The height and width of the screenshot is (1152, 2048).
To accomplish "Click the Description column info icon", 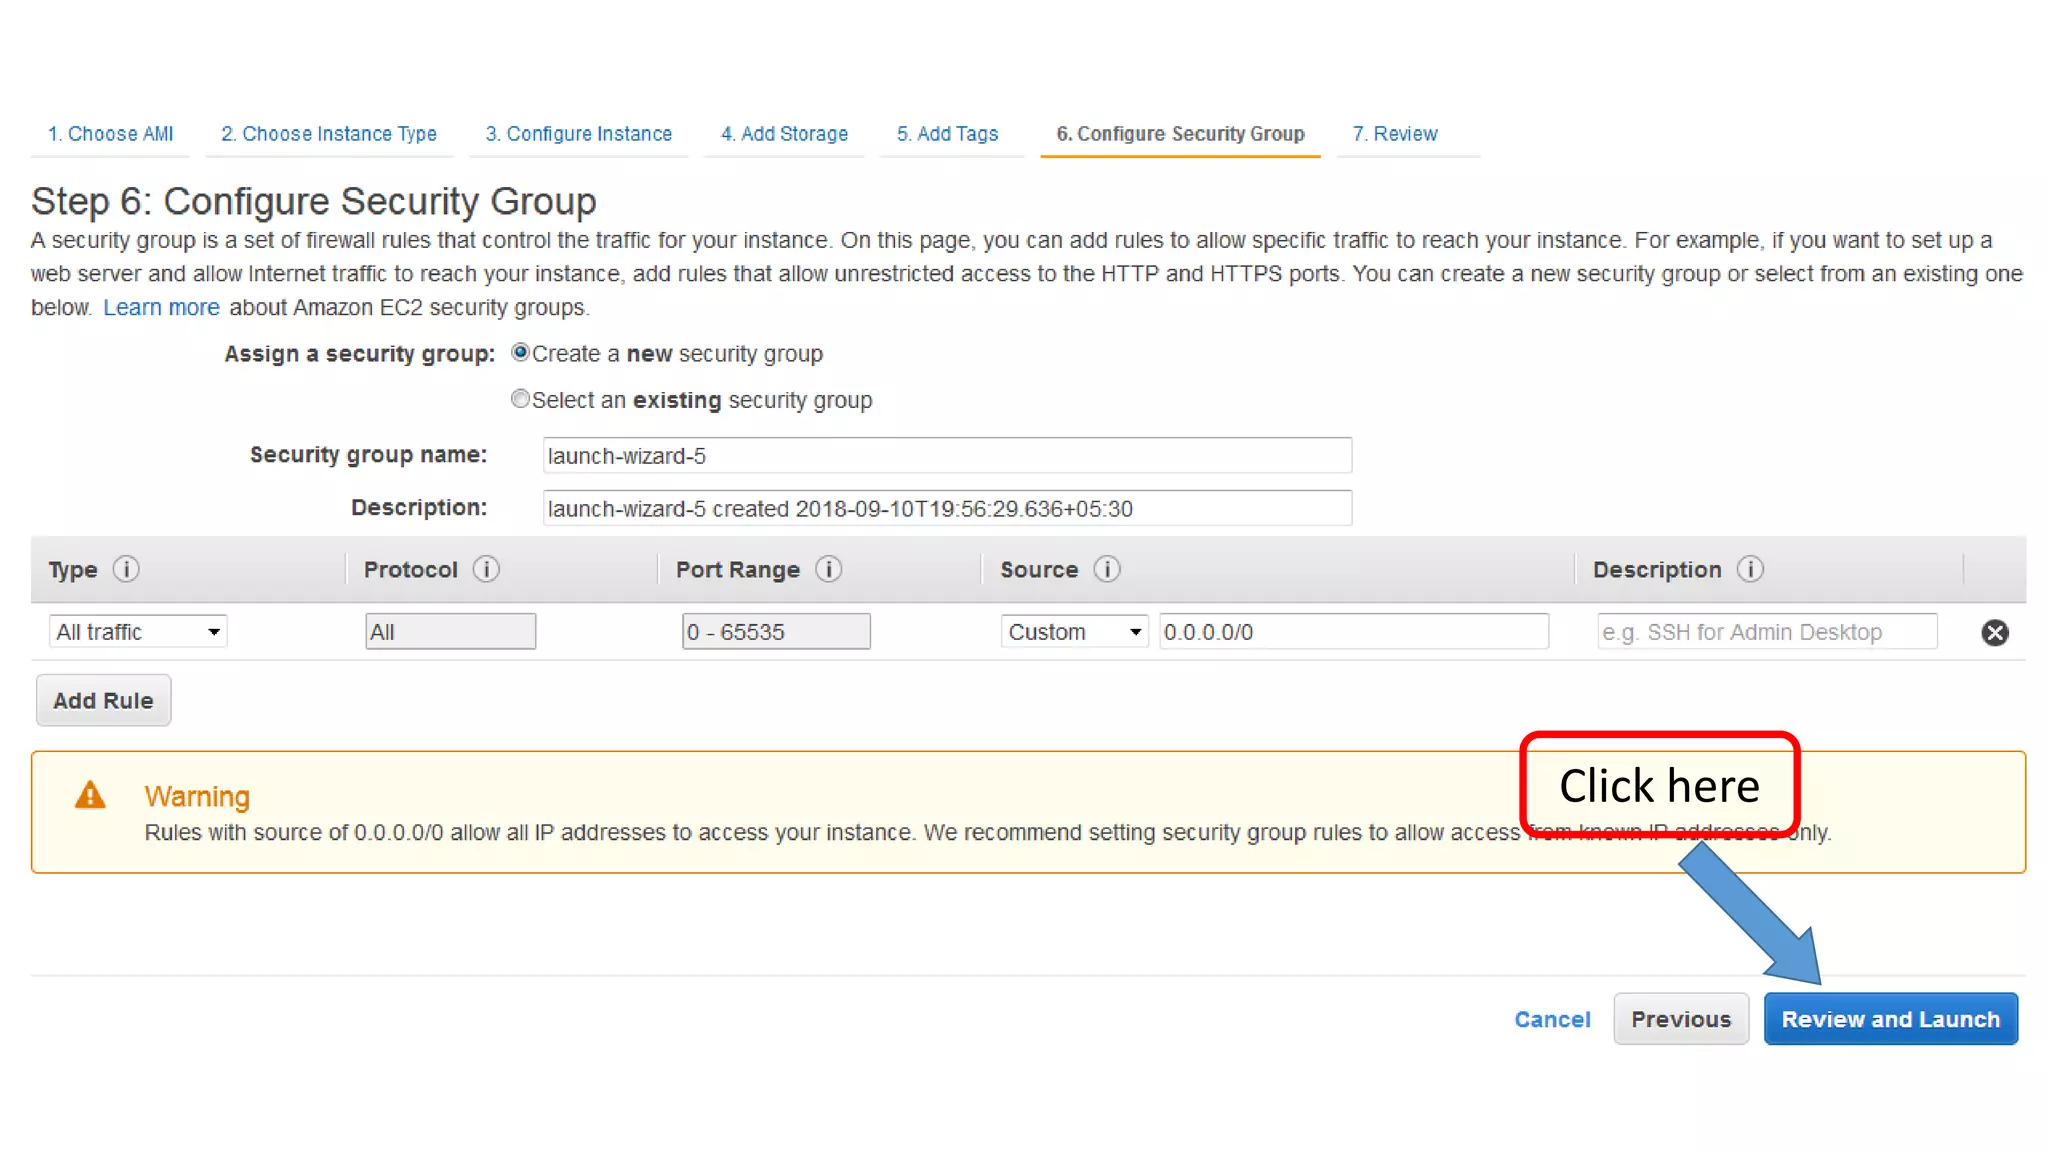I will click(x=1750, y=569).
